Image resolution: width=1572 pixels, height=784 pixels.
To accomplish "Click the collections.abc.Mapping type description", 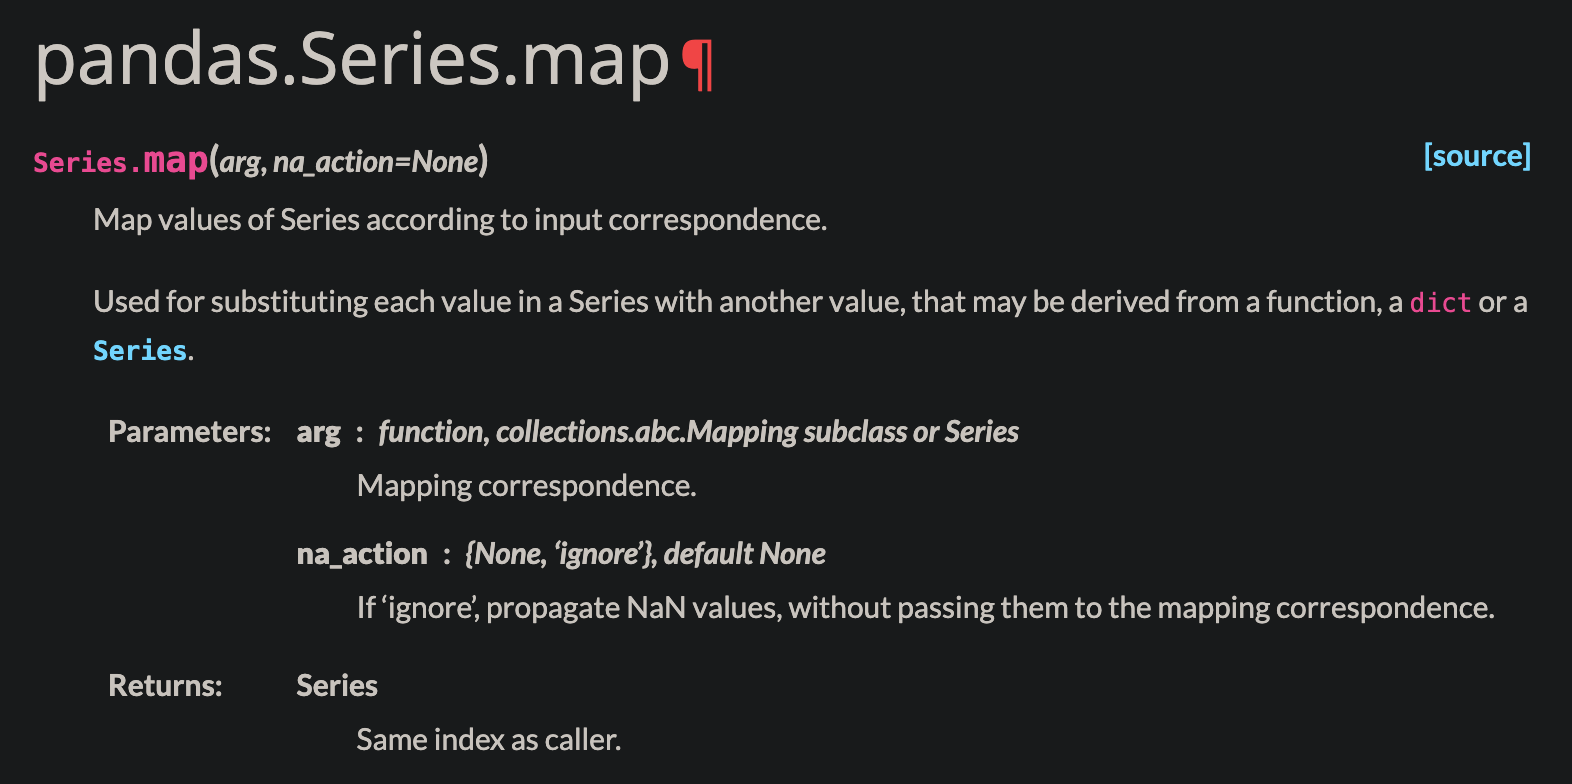I will pos(698,432).
